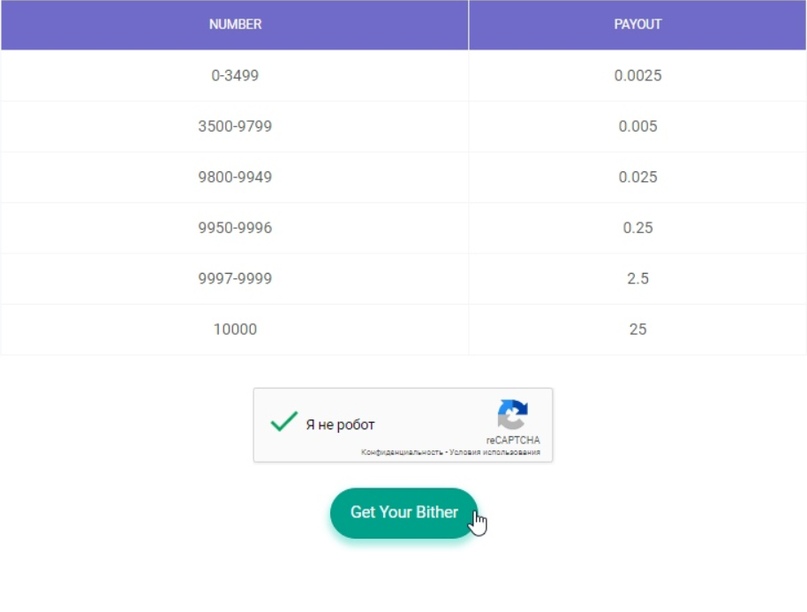Open the Условия использования terms link
Screen dimensions: 807x612
pos(494,452)
